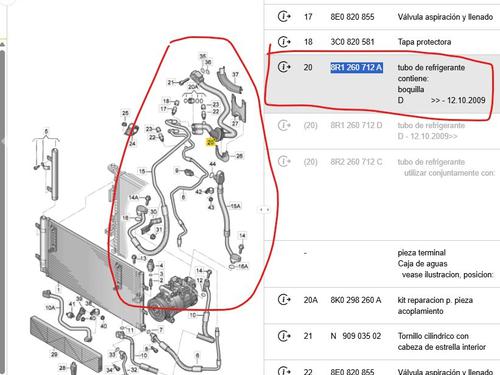Click info icon beside 8R1 260 712 D
The width and height of the screenshot is (500, 375).
click(x=284, y=125)
